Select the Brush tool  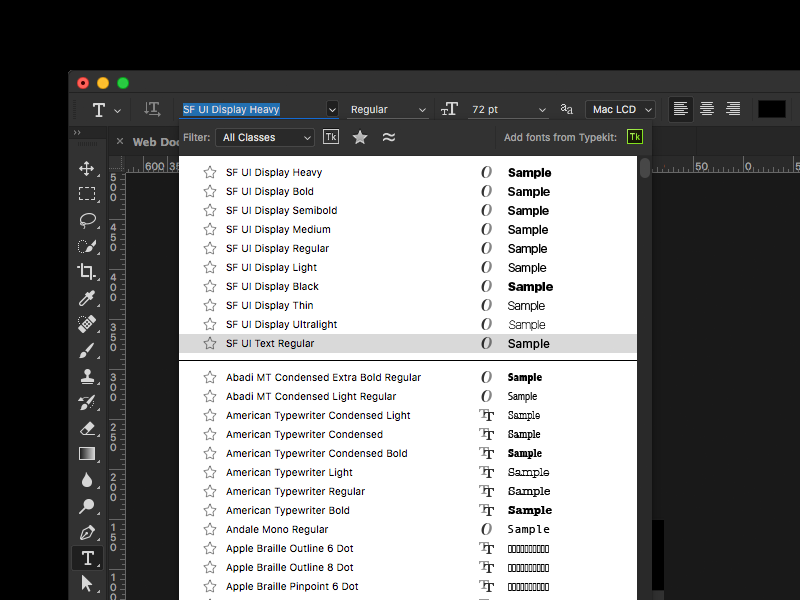click(x=87, y=351)
